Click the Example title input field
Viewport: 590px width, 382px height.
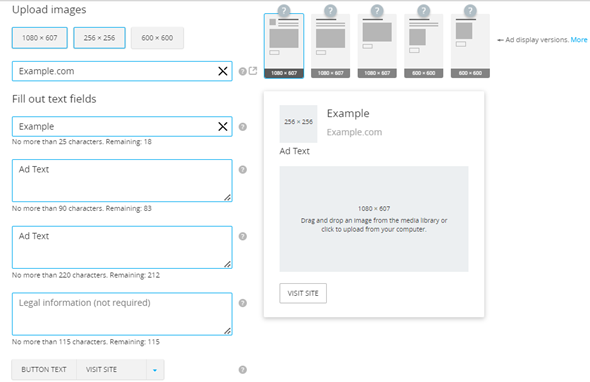click(x=122, y=126)
